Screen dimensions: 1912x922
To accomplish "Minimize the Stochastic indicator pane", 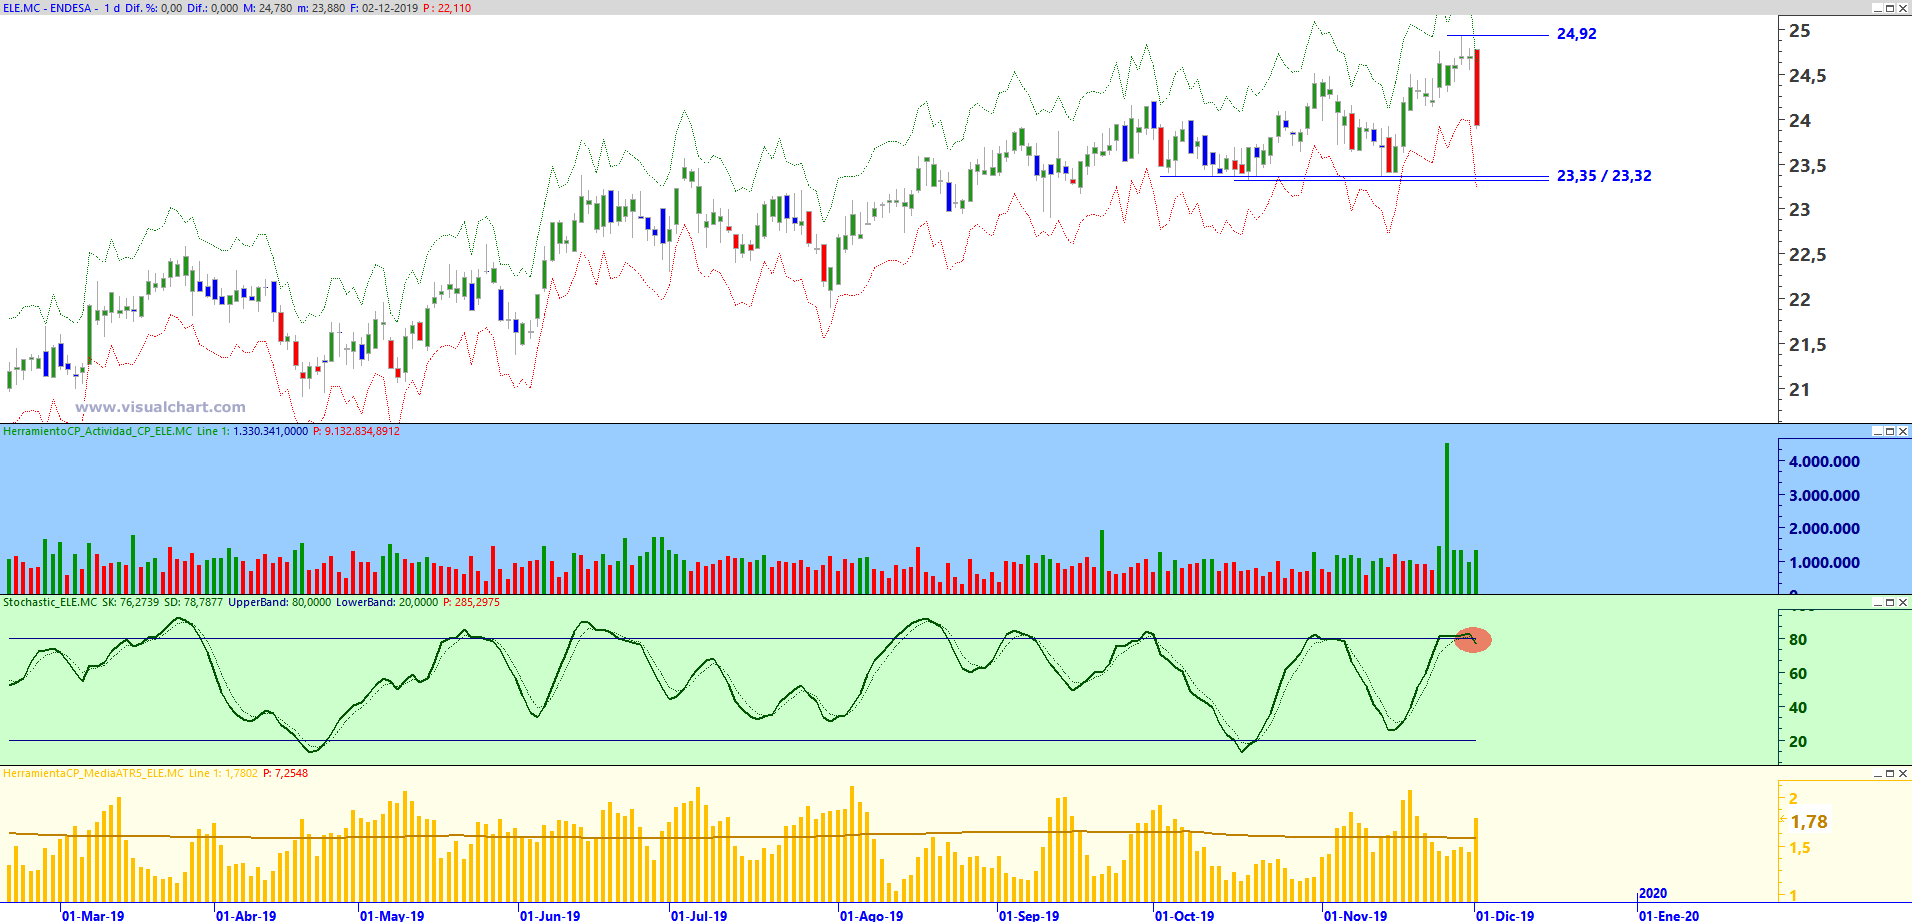I will 1877,602.
